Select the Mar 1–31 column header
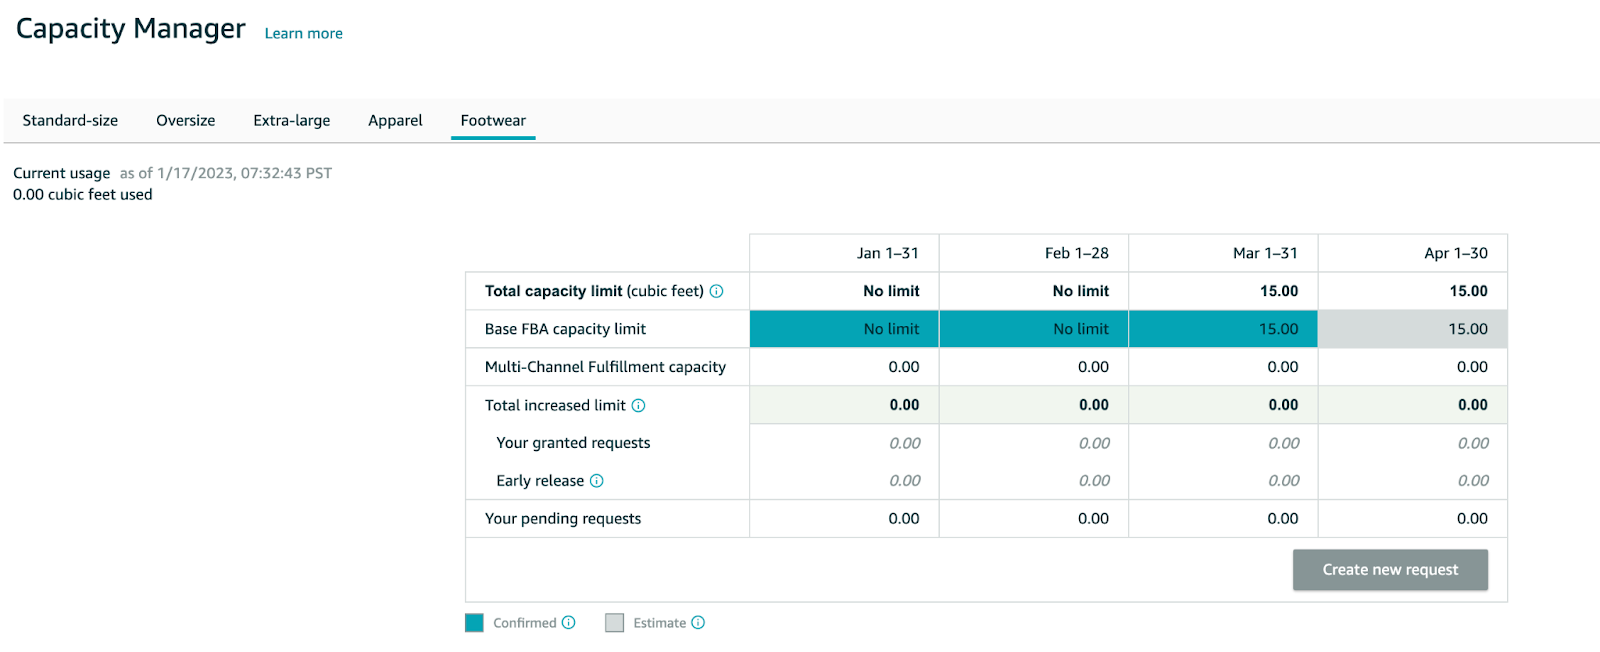The image size is (1600, 652). pos(1223,253)
